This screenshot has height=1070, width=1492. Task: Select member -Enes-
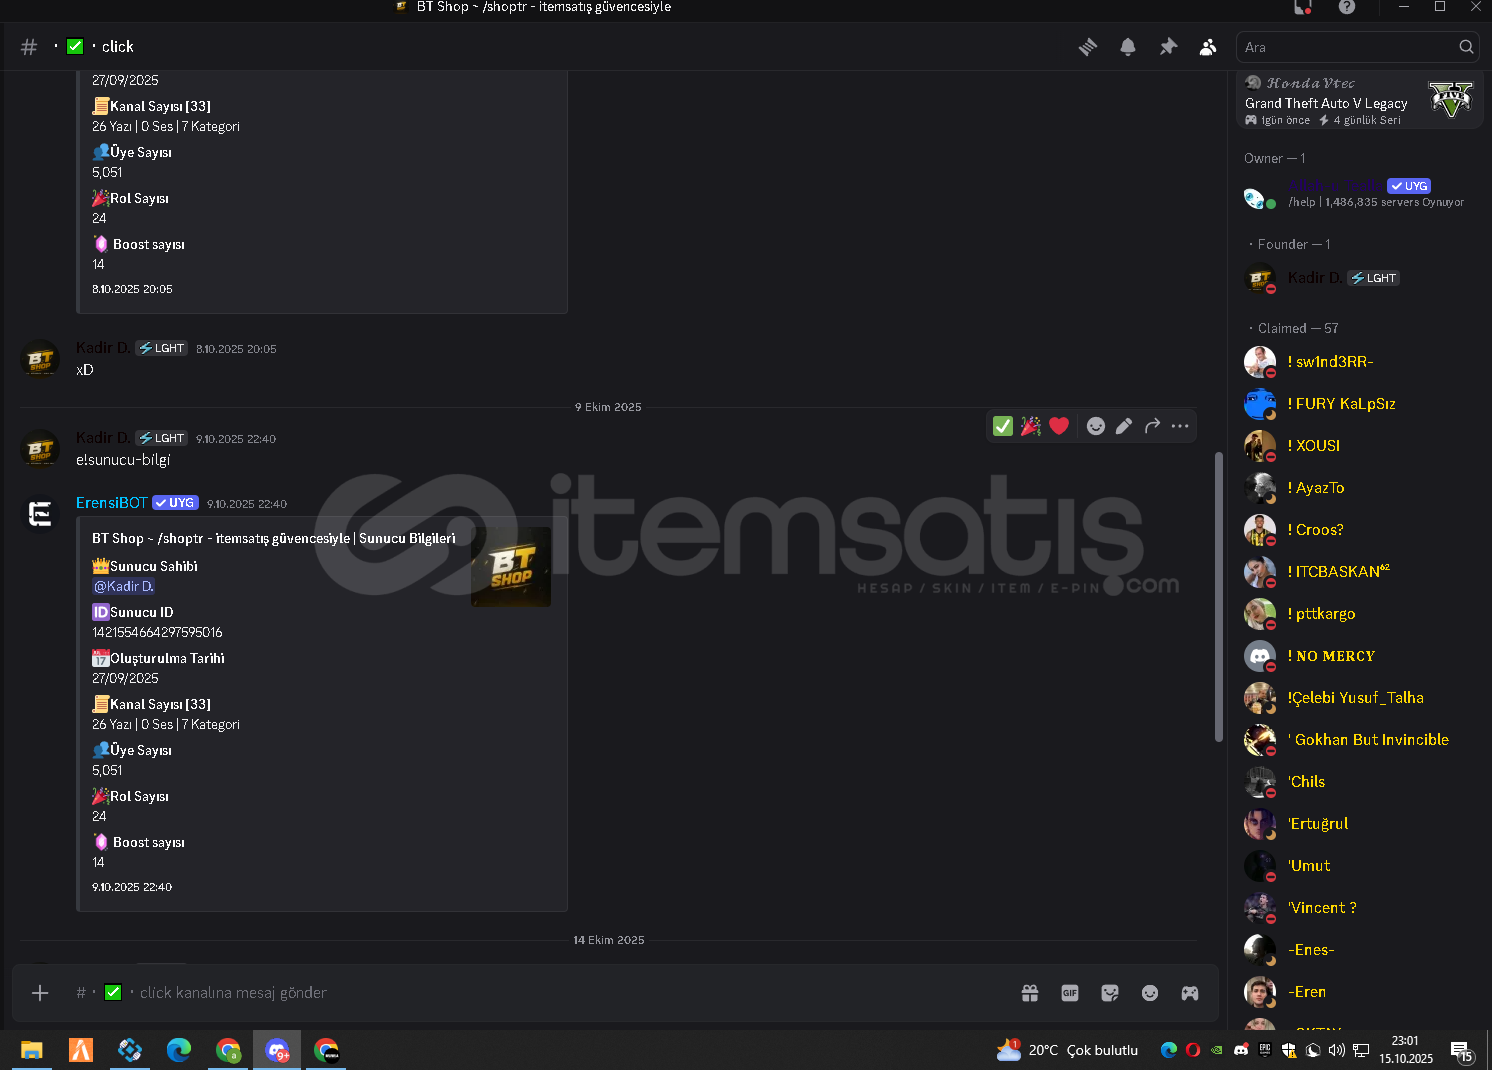point(1356,950)
